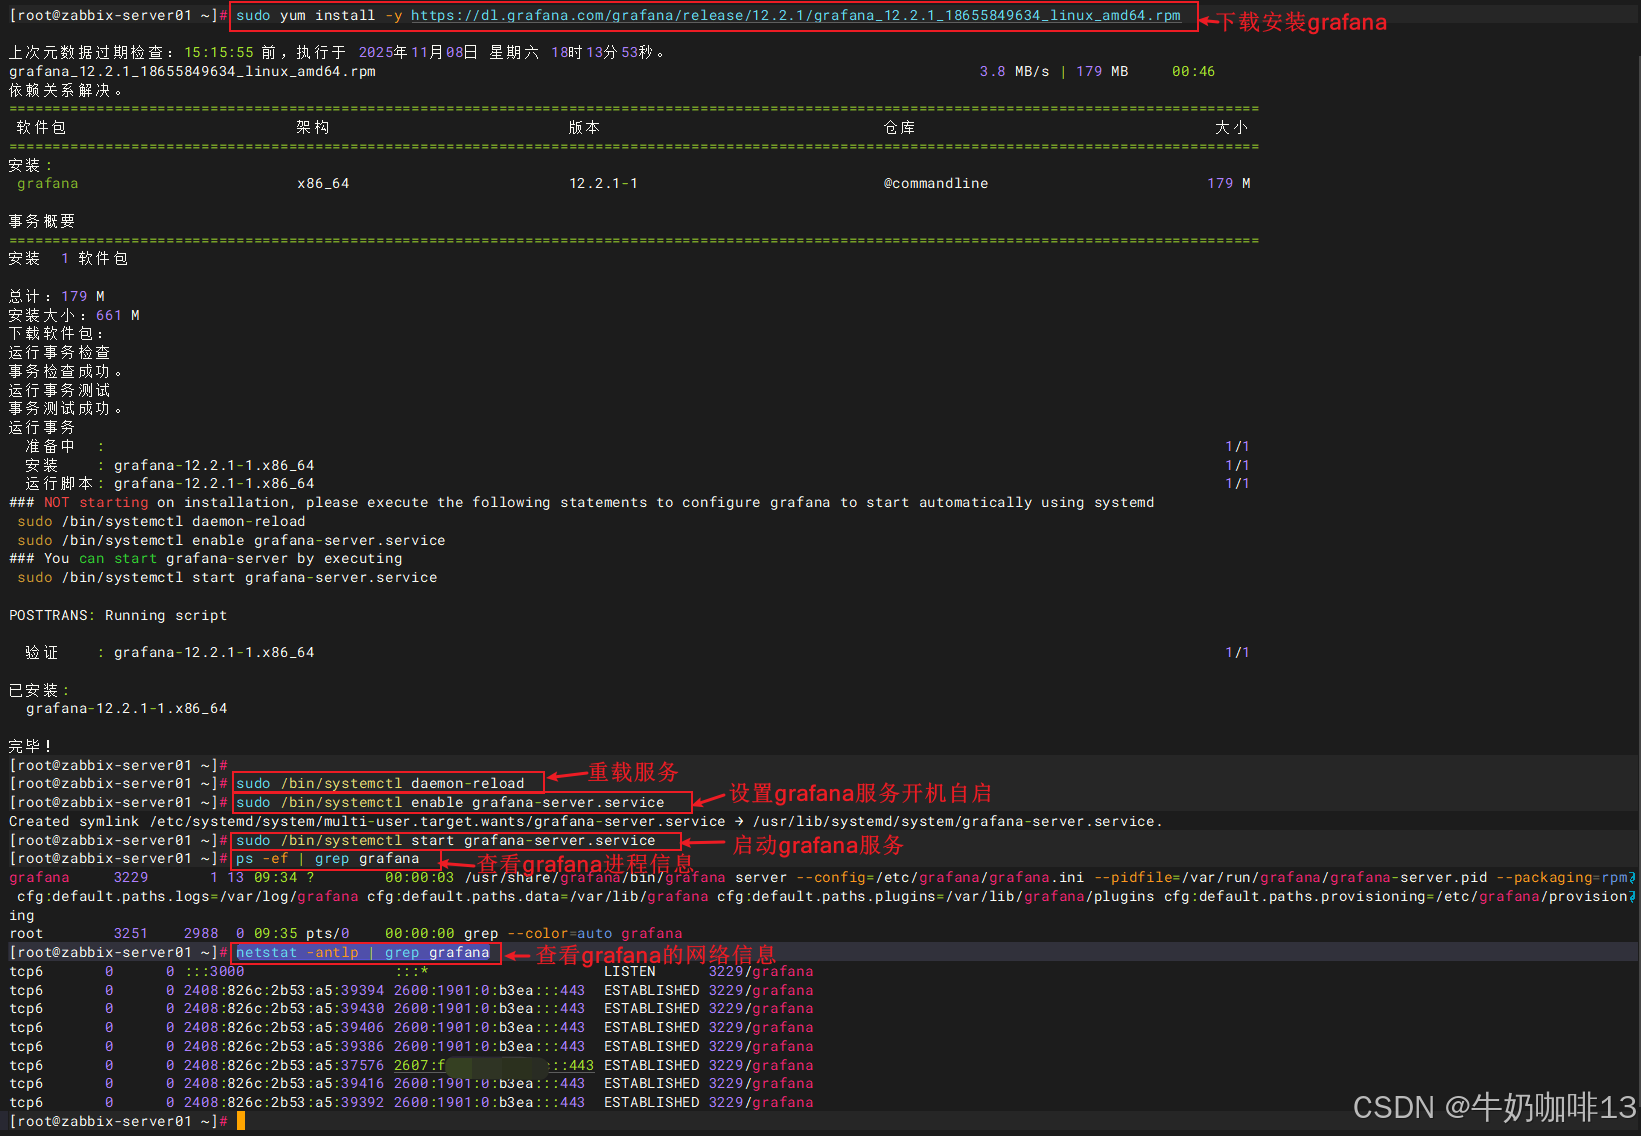Click the '仓库' column header

coord(899,127)
